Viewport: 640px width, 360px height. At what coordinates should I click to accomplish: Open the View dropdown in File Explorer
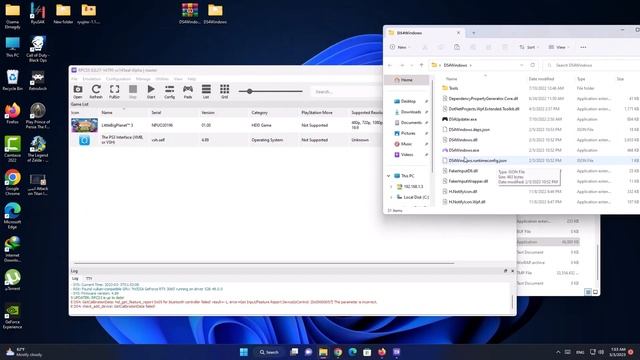[559, 47]
